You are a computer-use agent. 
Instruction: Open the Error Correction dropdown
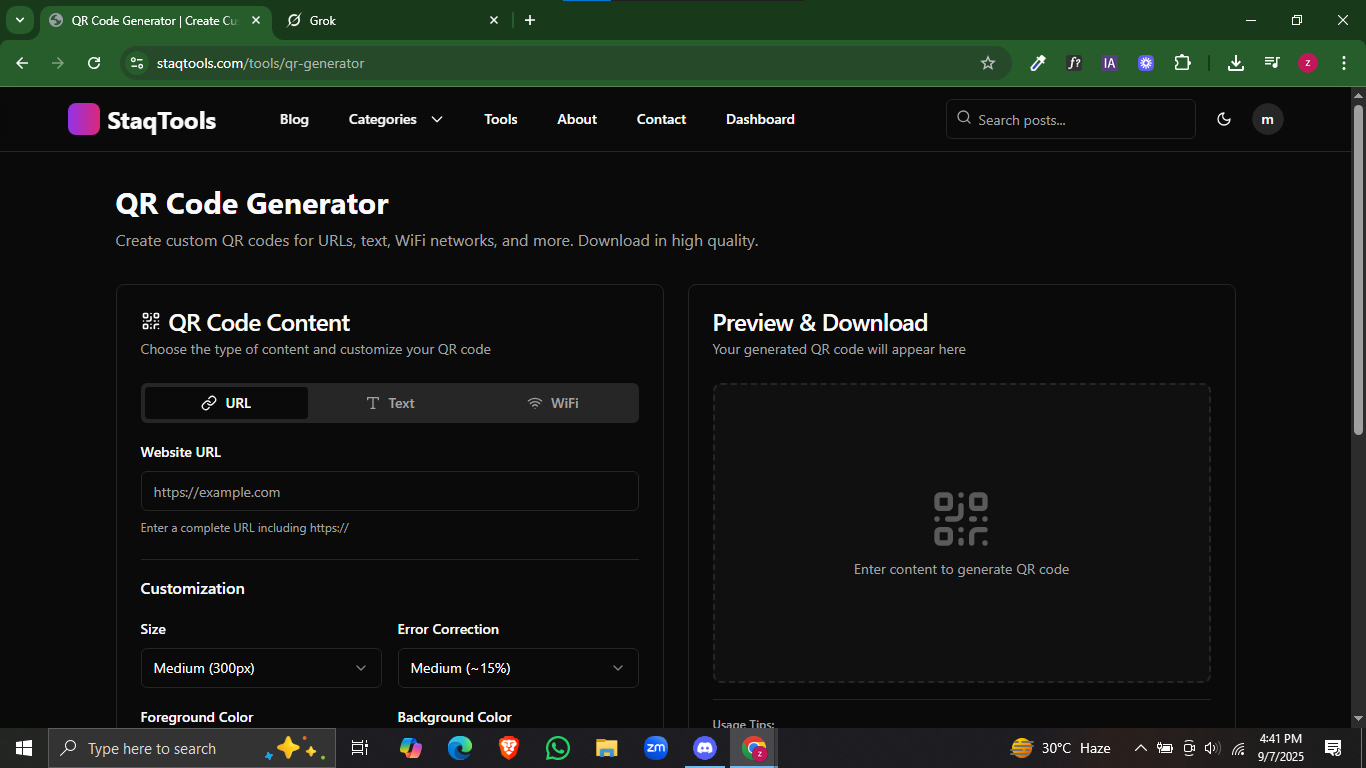[518, 668]
